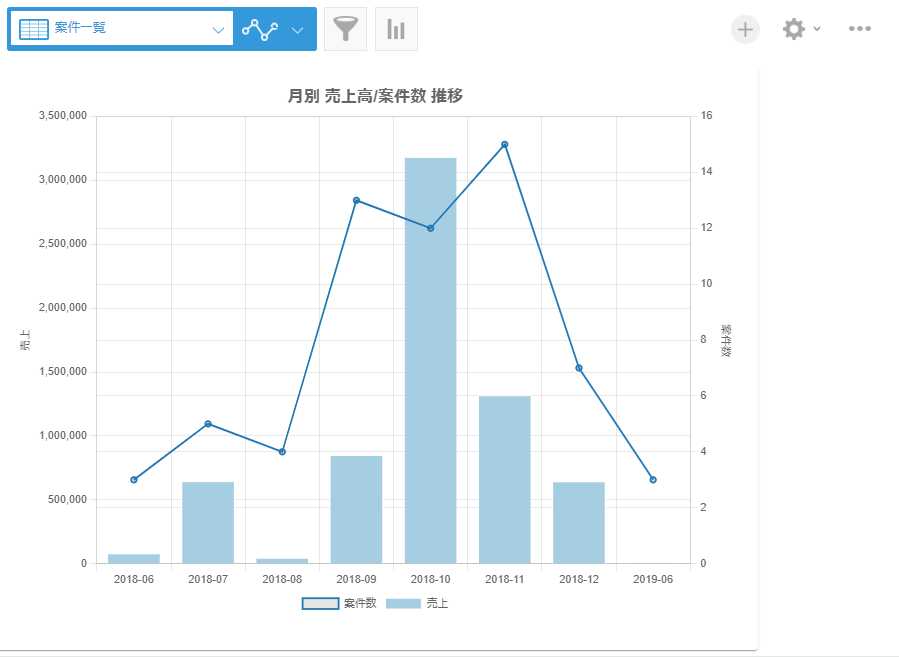Click the 2018-11 line data point
Screen dimensions: 899x657
point(505,144)
